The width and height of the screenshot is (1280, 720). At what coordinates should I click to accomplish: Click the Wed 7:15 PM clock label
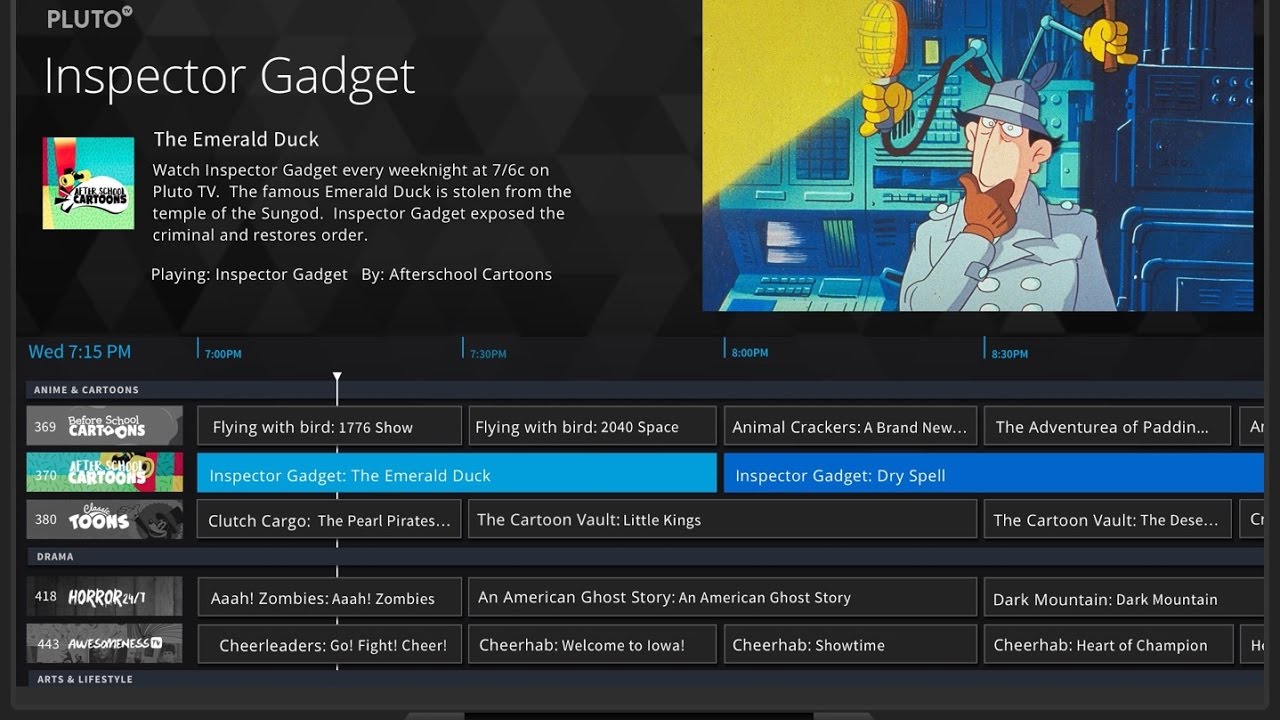[x=80, y=352]
